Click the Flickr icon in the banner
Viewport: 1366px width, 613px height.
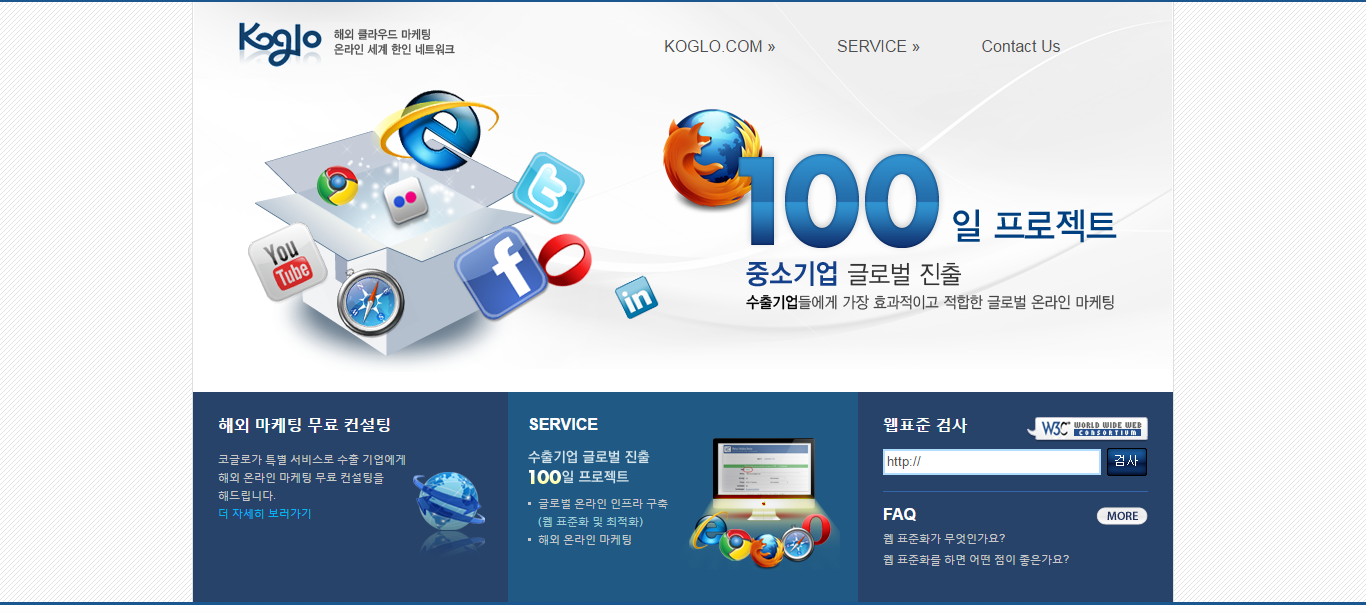point(405,200)
